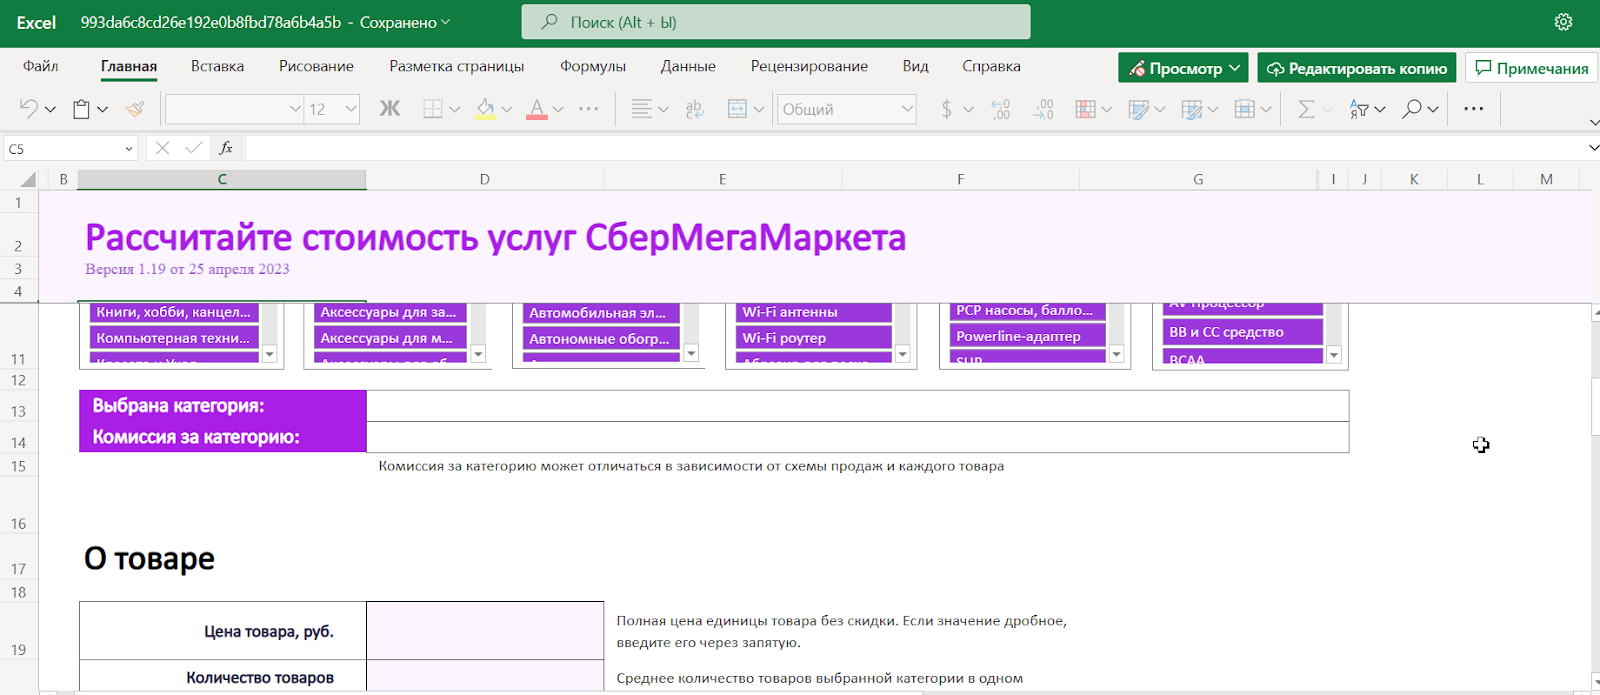This screenshot has width=1600, height=695.
Task: Toggle bold formatting (Ж)
Action: pyautogui.click(x=389, y=109)
